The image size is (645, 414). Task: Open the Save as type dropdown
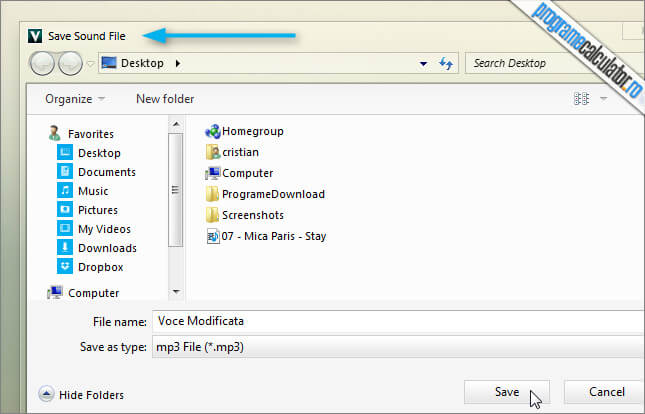(x=398, y=347)
